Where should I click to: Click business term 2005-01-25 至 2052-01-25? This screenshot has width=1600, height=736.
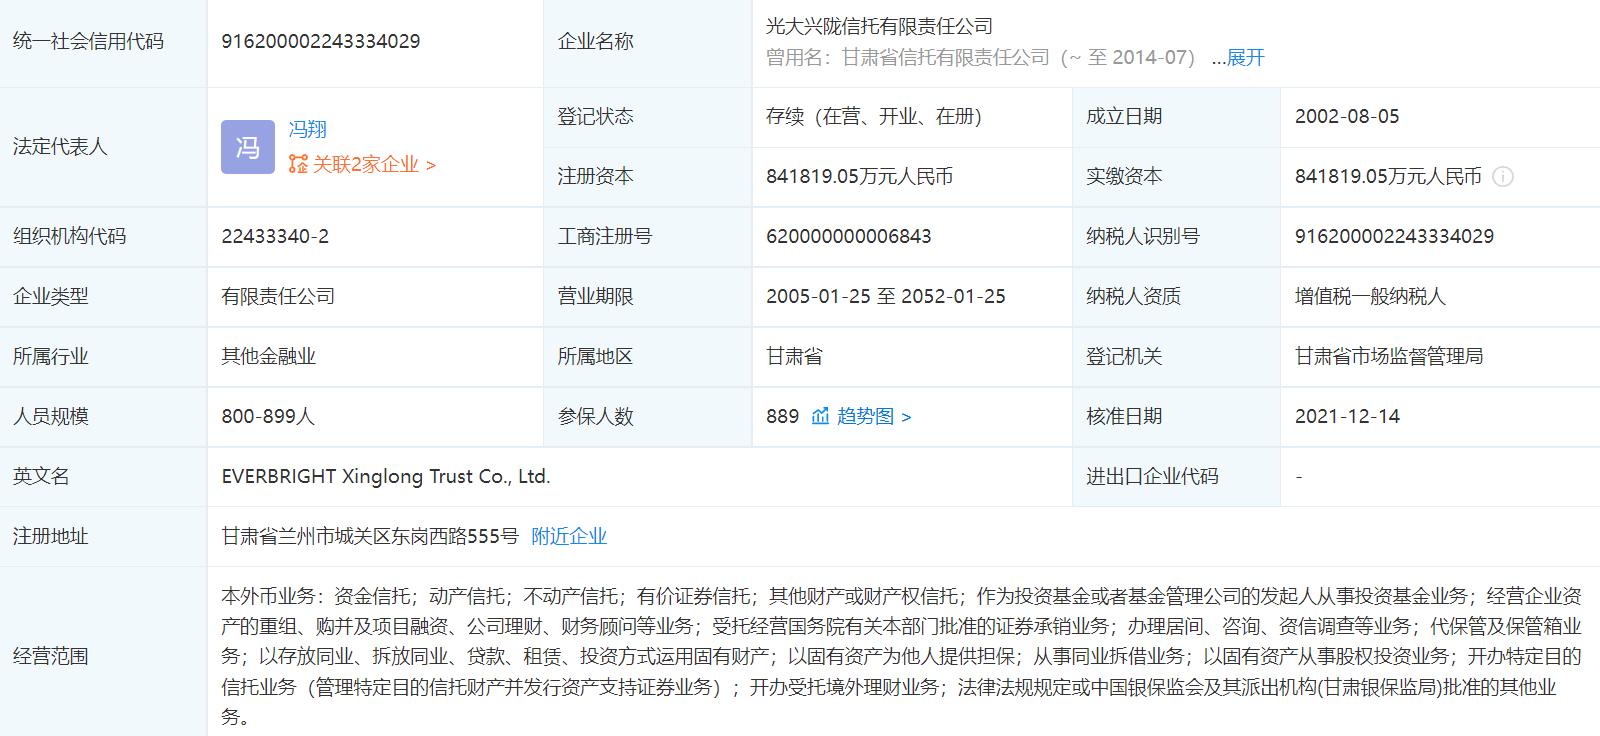(886, 296)
